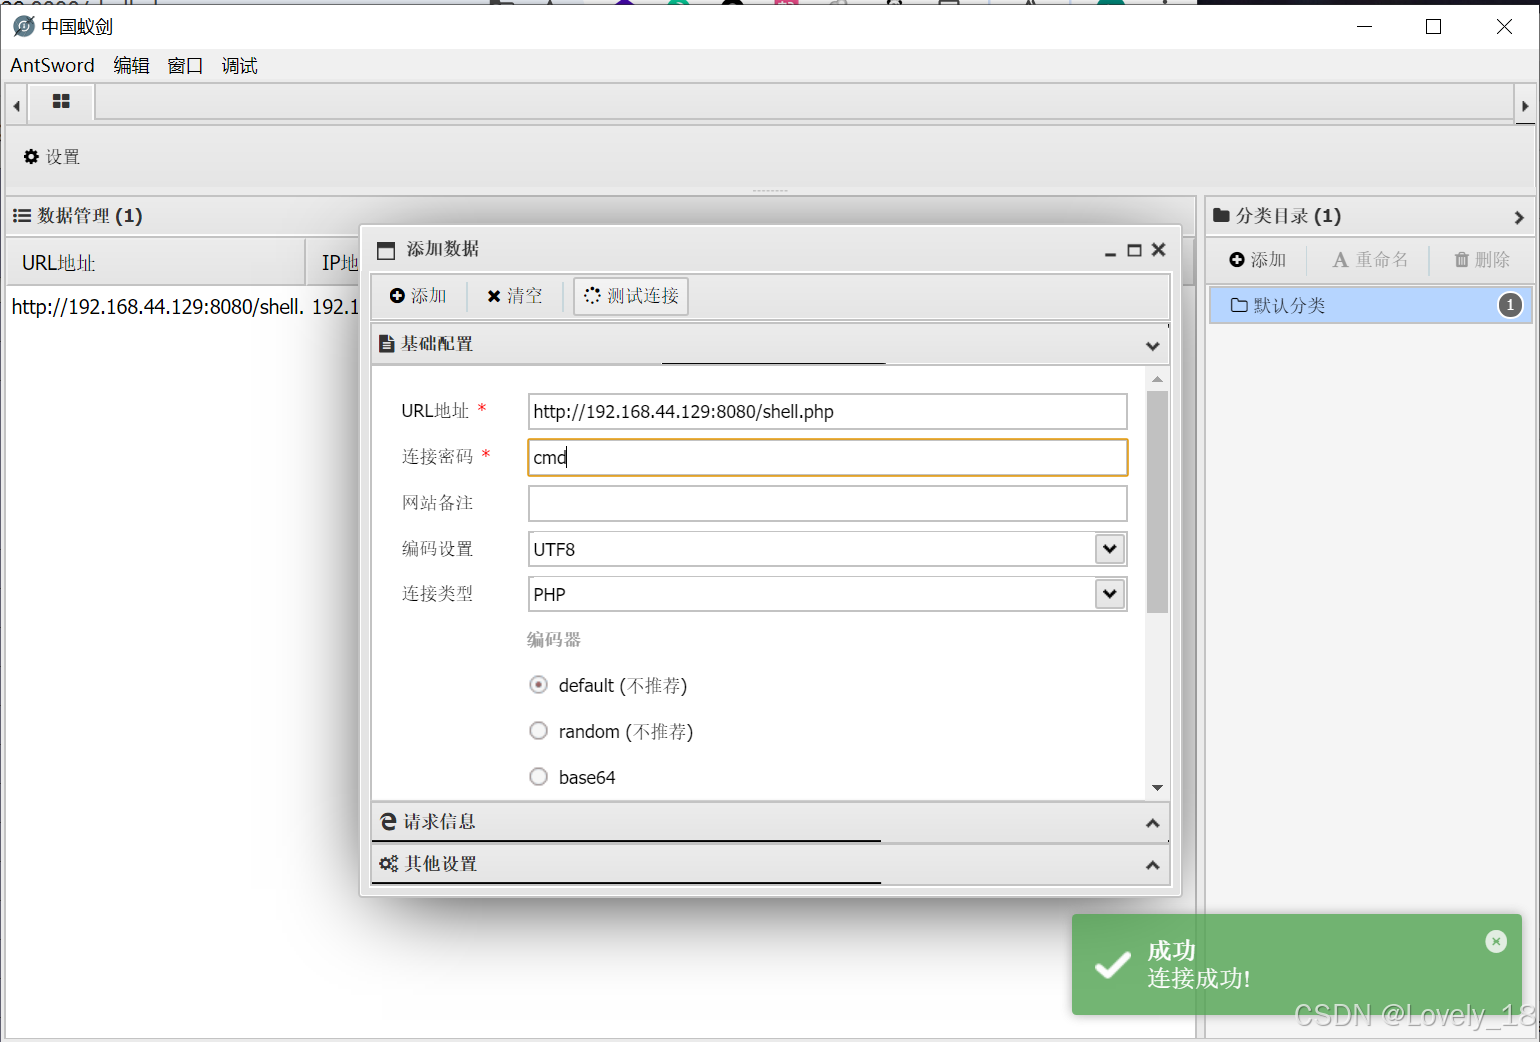Click the dialog vertical scrollbar thumb

1157,501
